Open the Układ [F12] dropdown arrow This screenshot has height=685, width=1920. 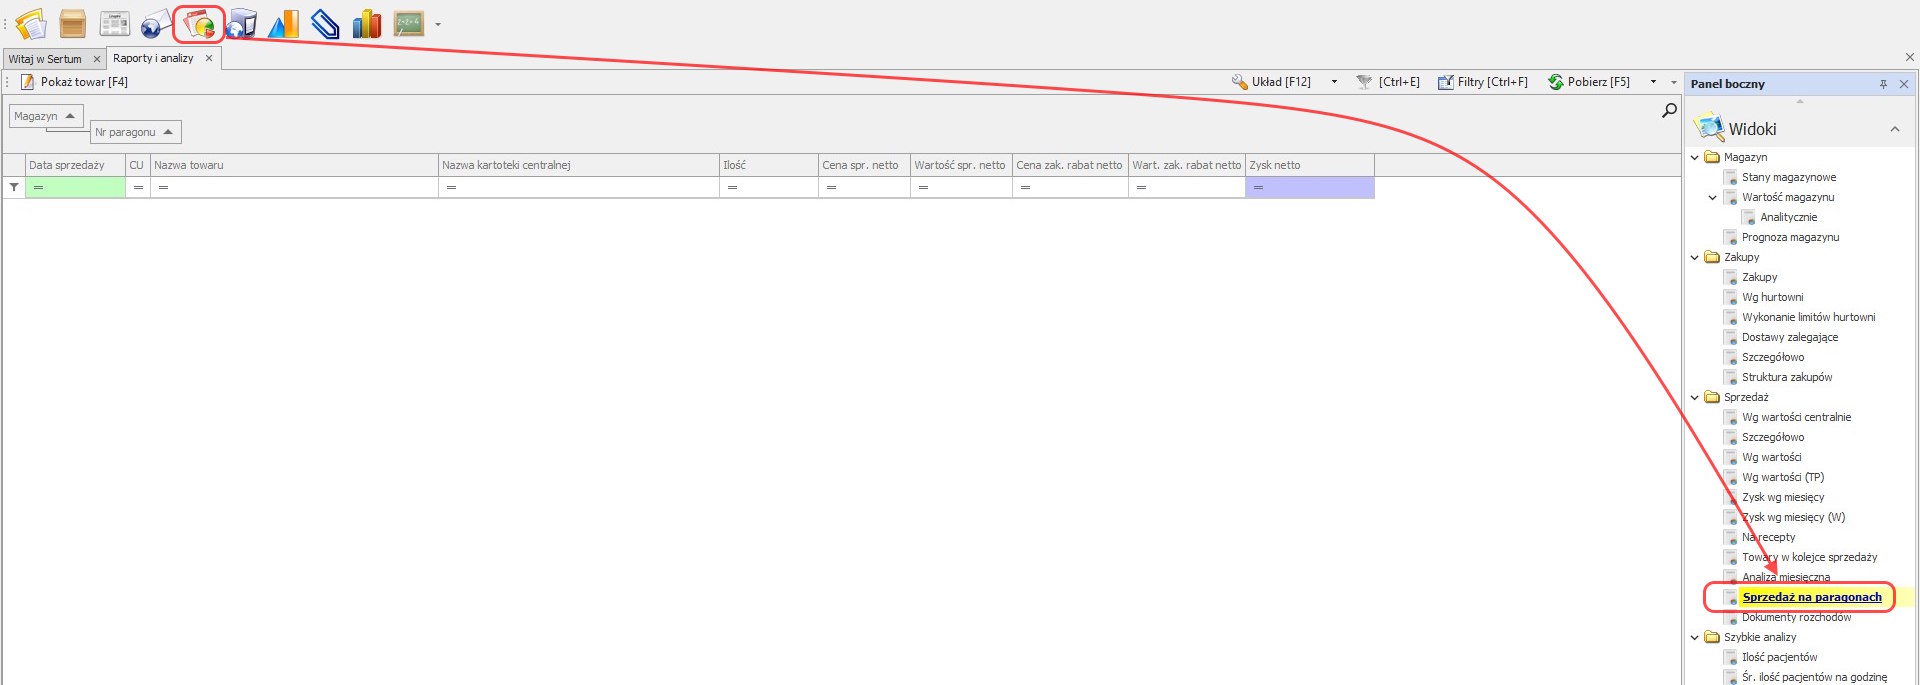point(1334,82)
